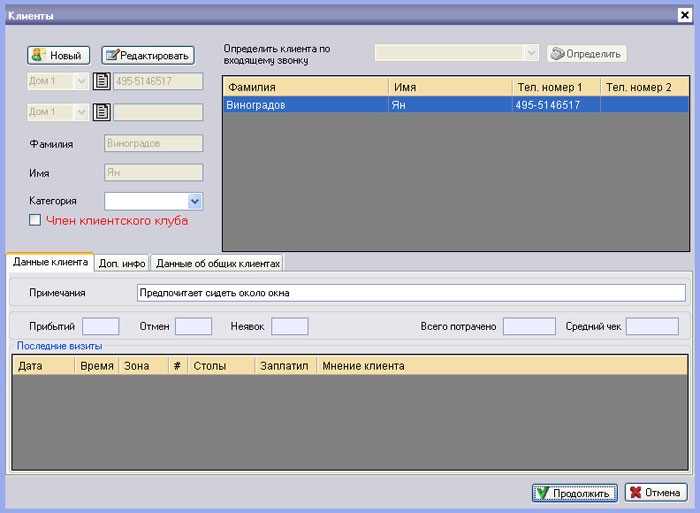Click the # column header in visits table
Viewport: 700px width, 513px height.
(x=178, y=366)
